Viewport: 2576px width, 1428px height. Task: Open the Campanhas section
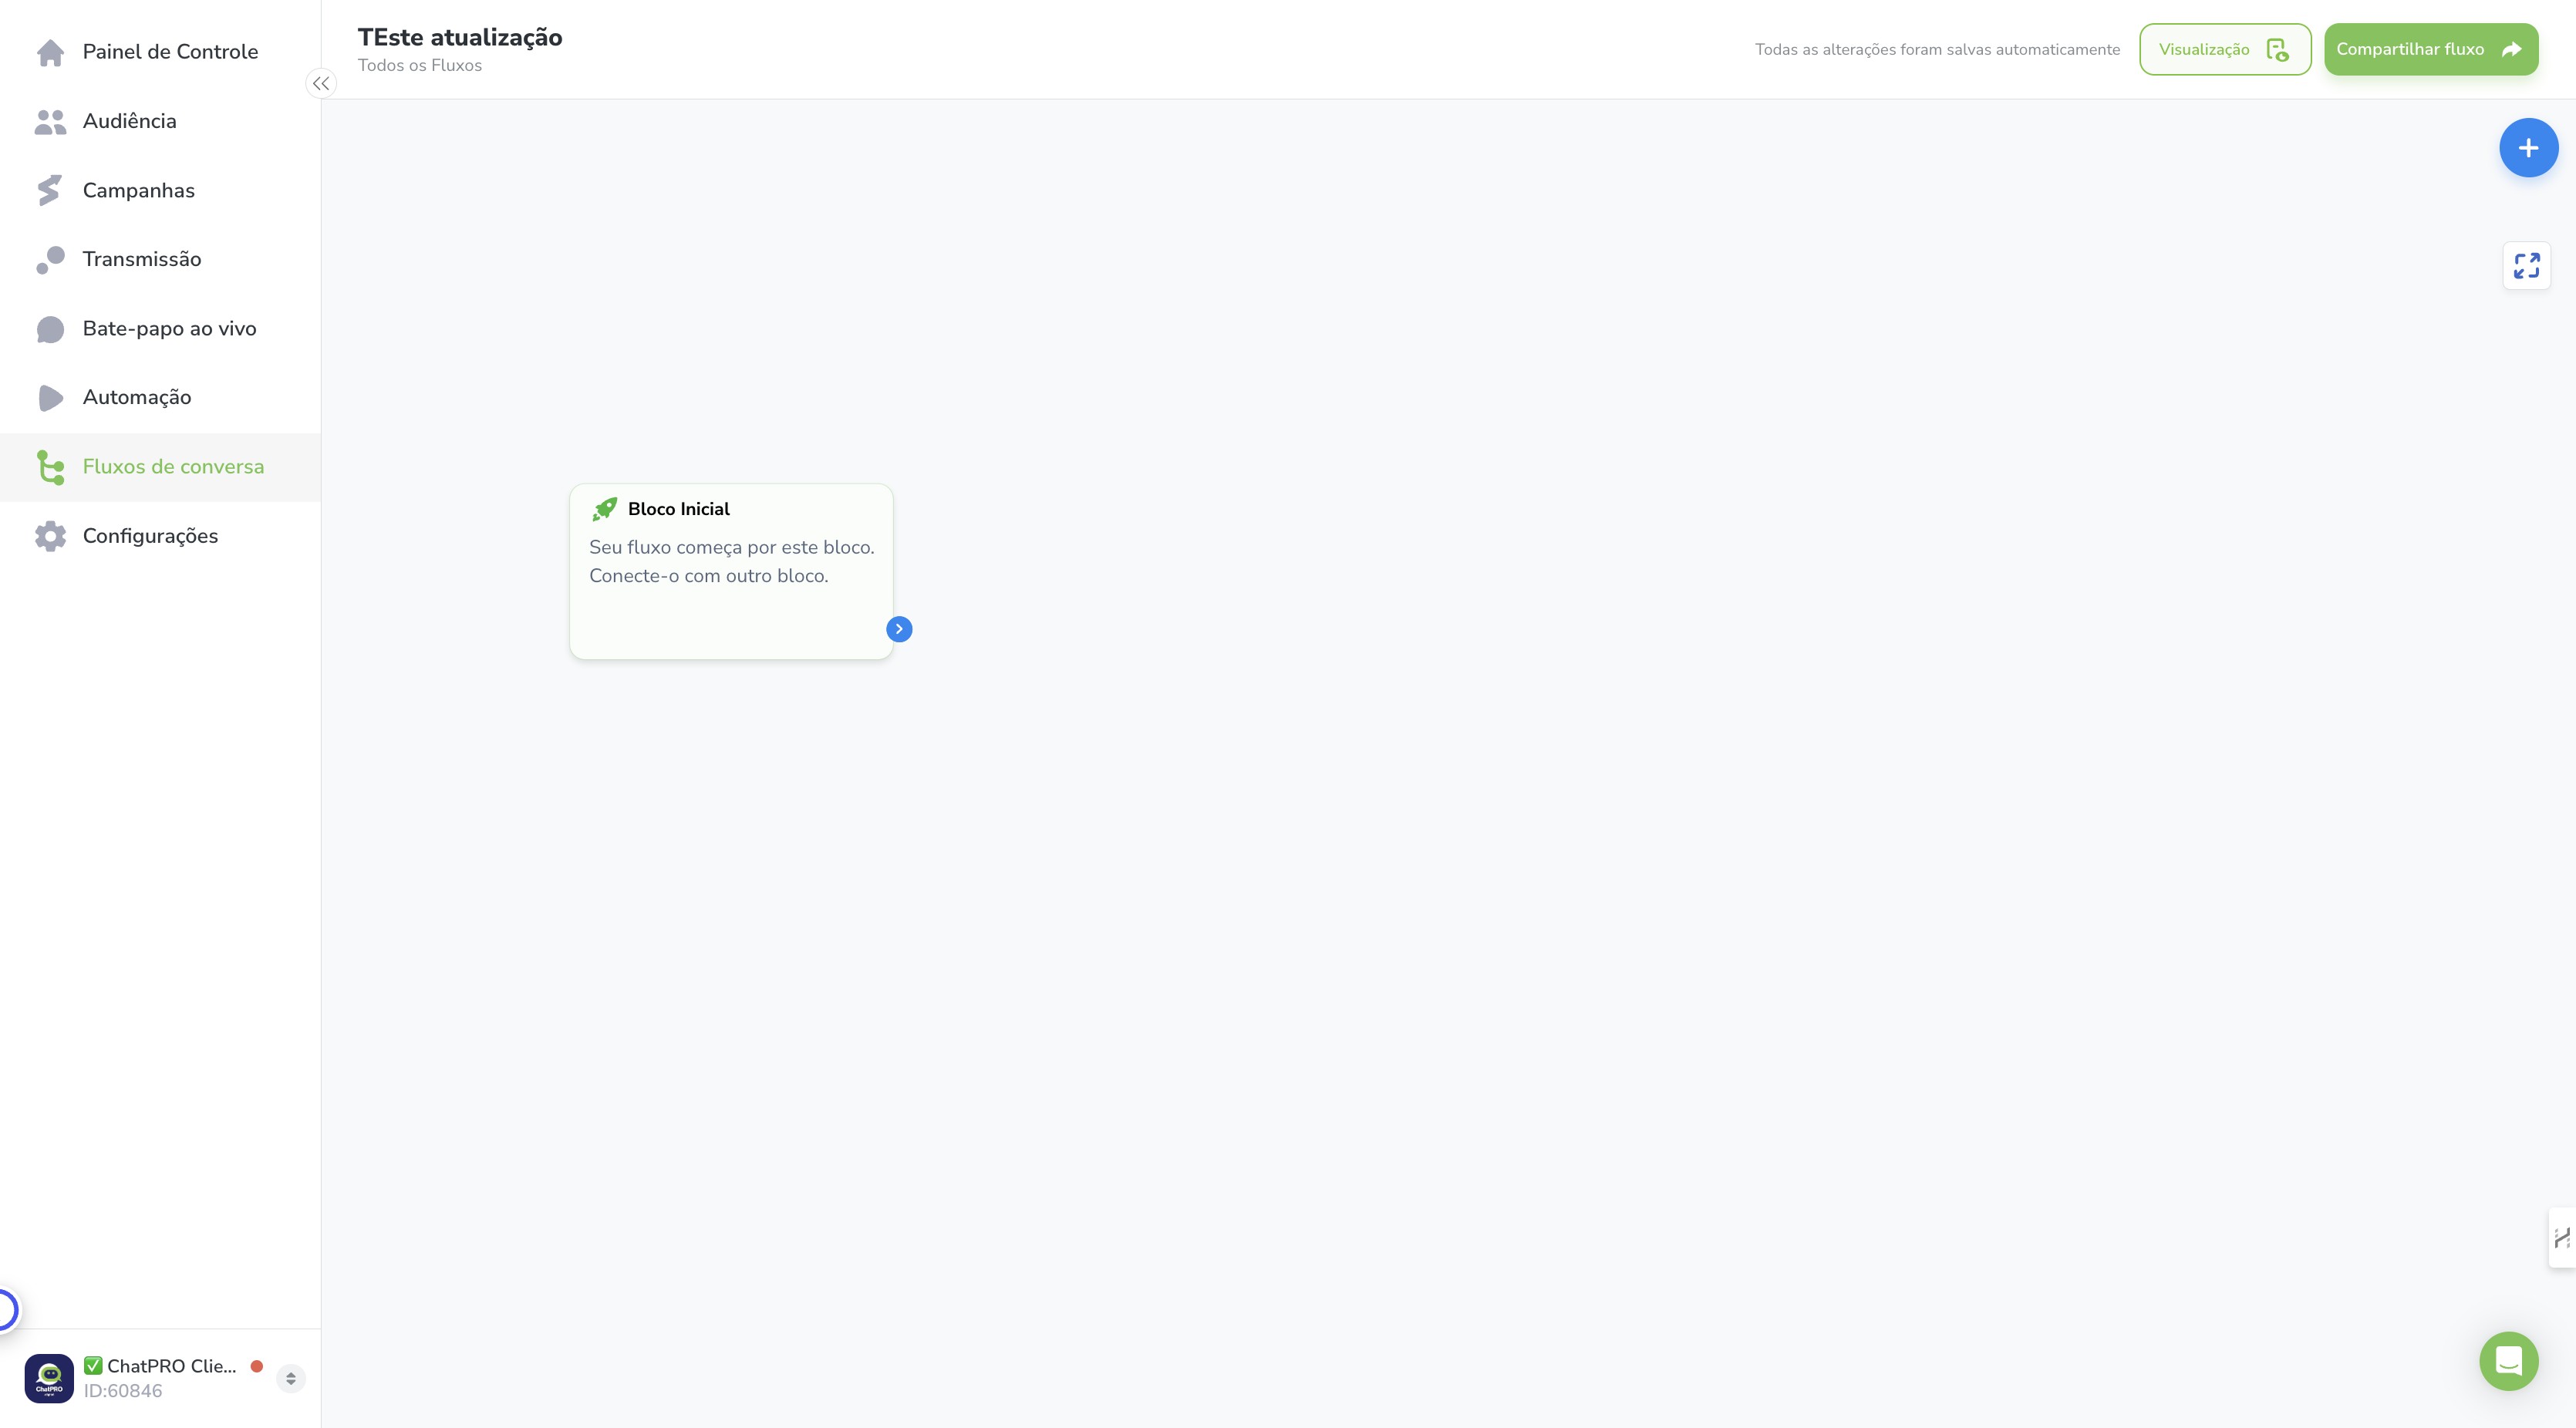click(x=160, y=190)
